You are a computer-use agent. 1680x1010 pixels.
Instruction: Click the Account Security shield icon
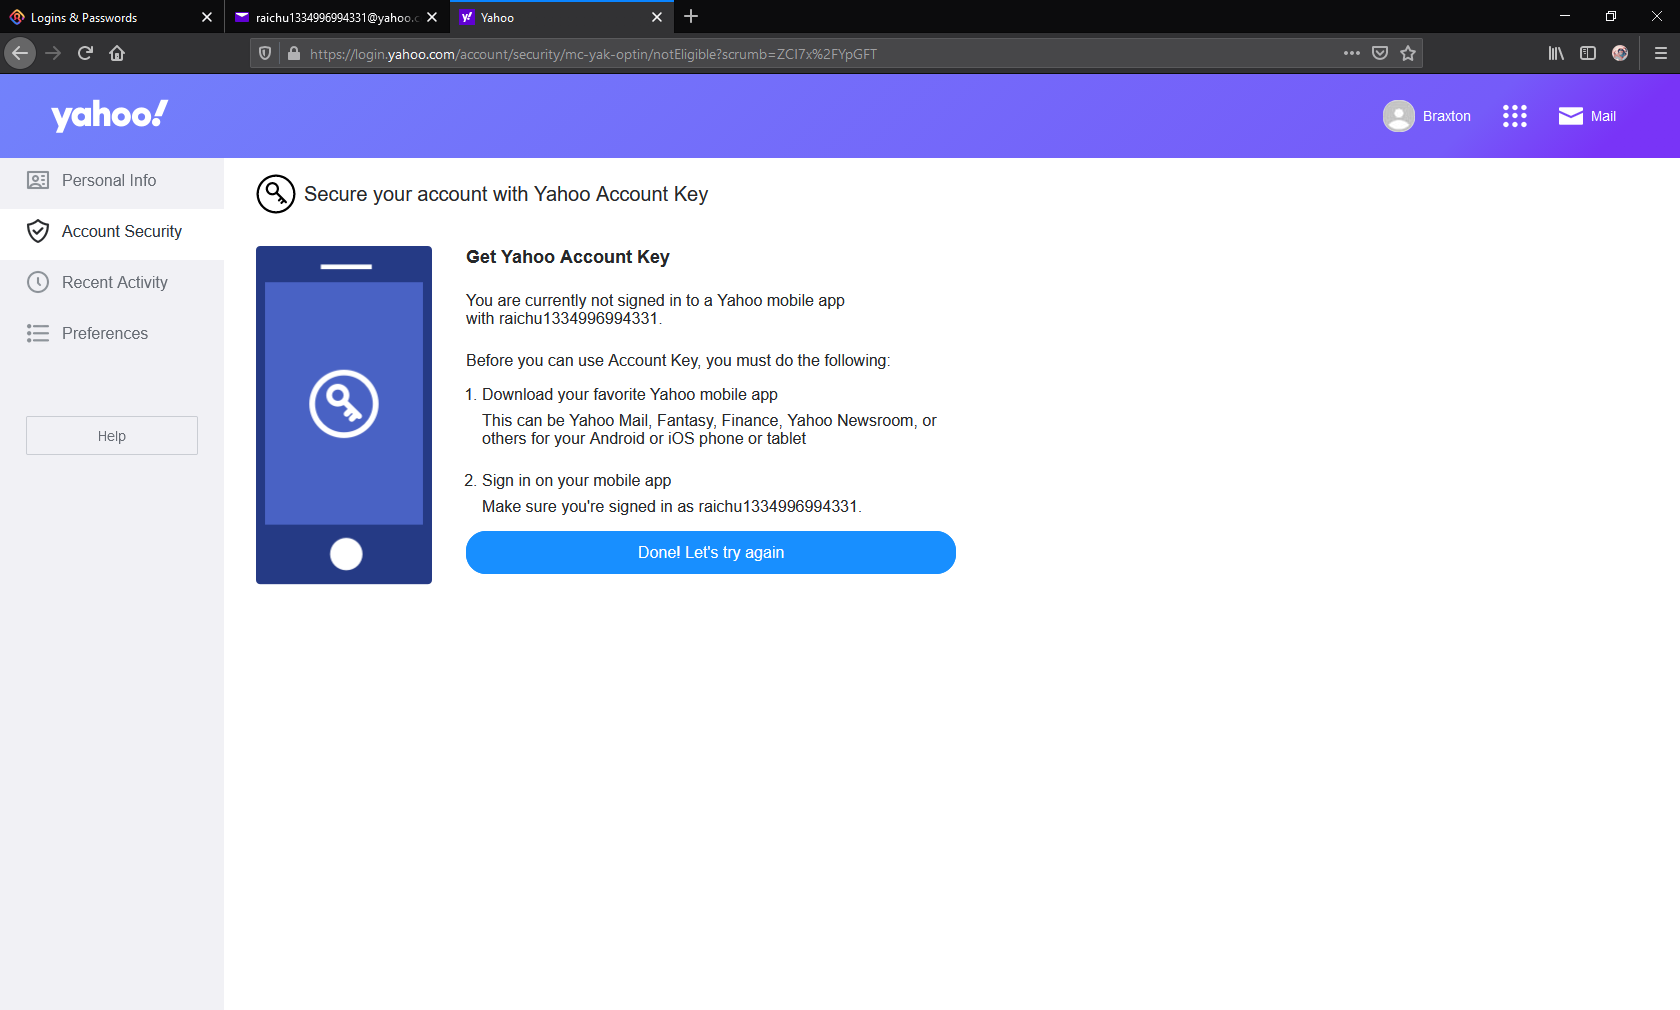click(x=38, y=231)
